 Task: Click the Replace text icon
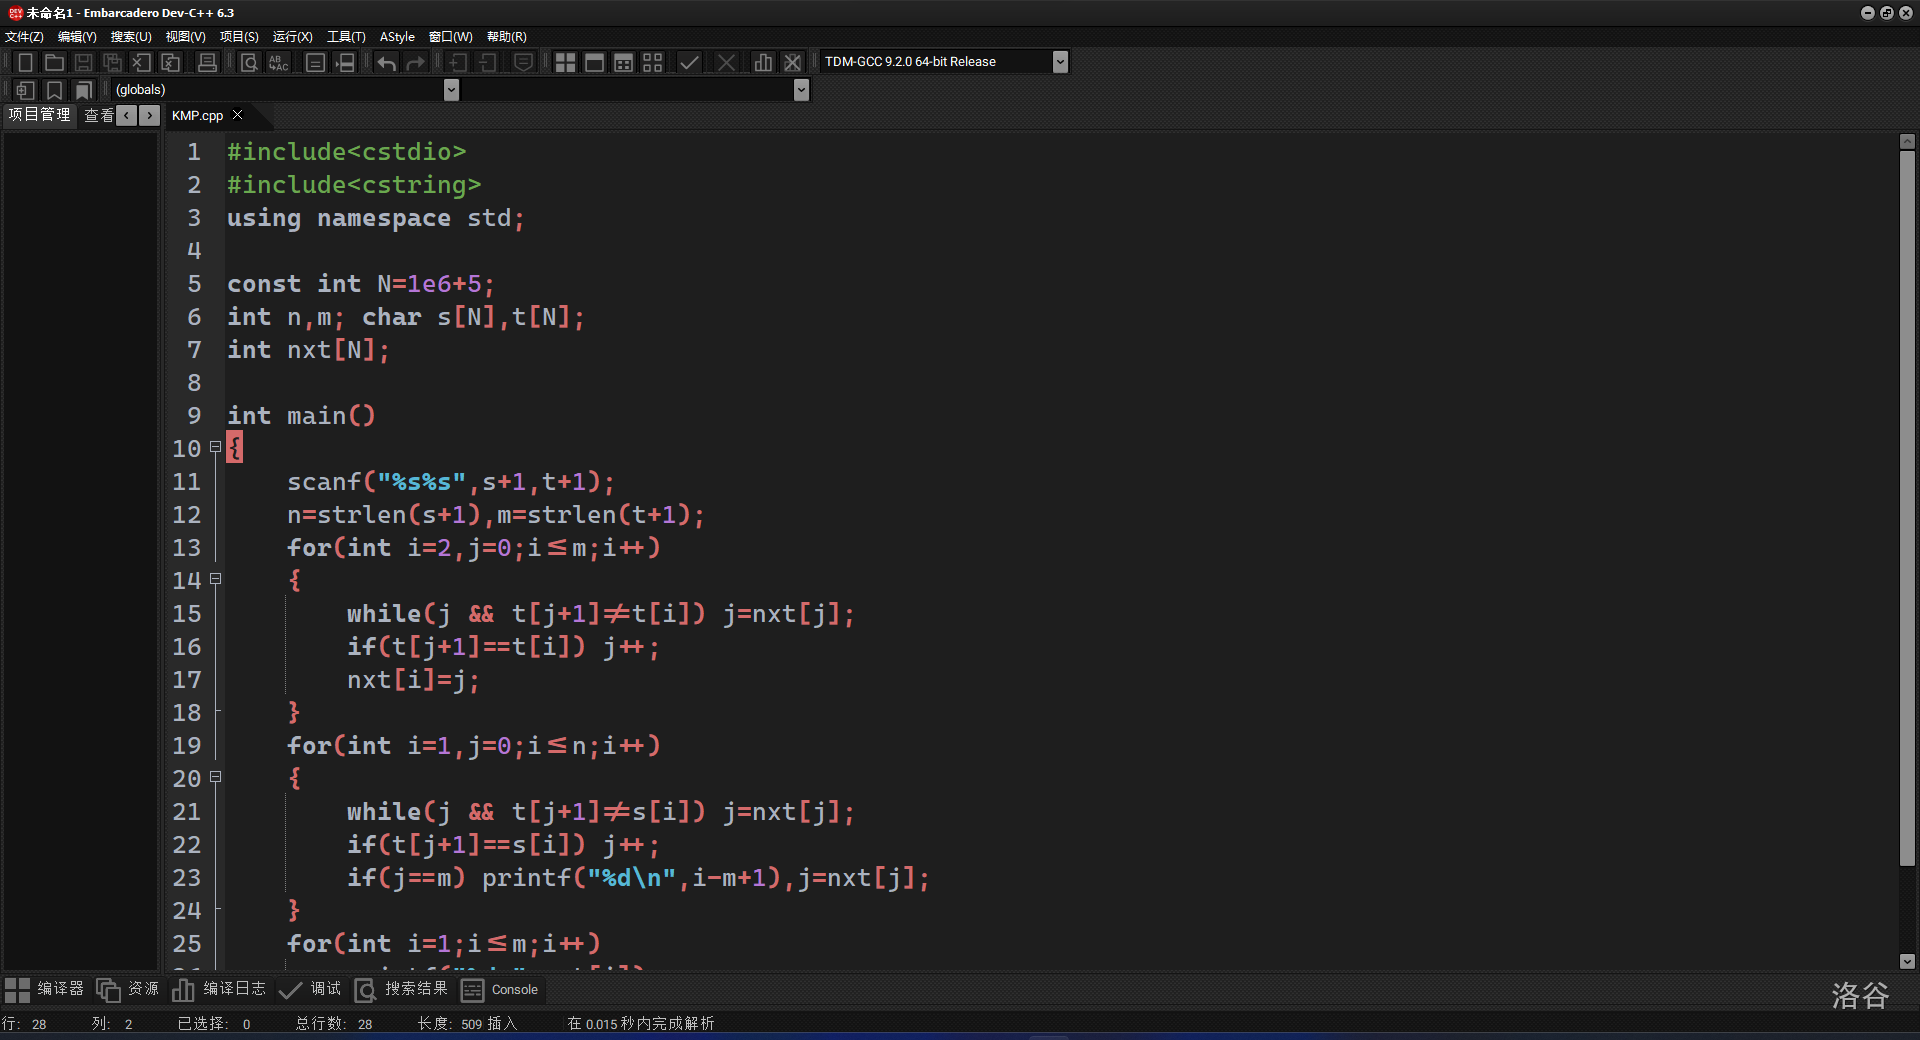coord(278,62)
